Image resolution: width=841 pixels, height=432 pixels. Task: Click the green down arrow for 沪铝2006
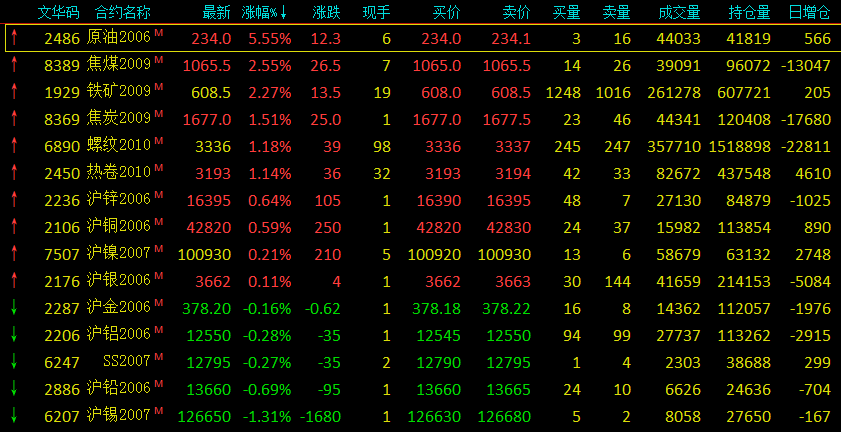pyautogui.click(x=14, y=334)
